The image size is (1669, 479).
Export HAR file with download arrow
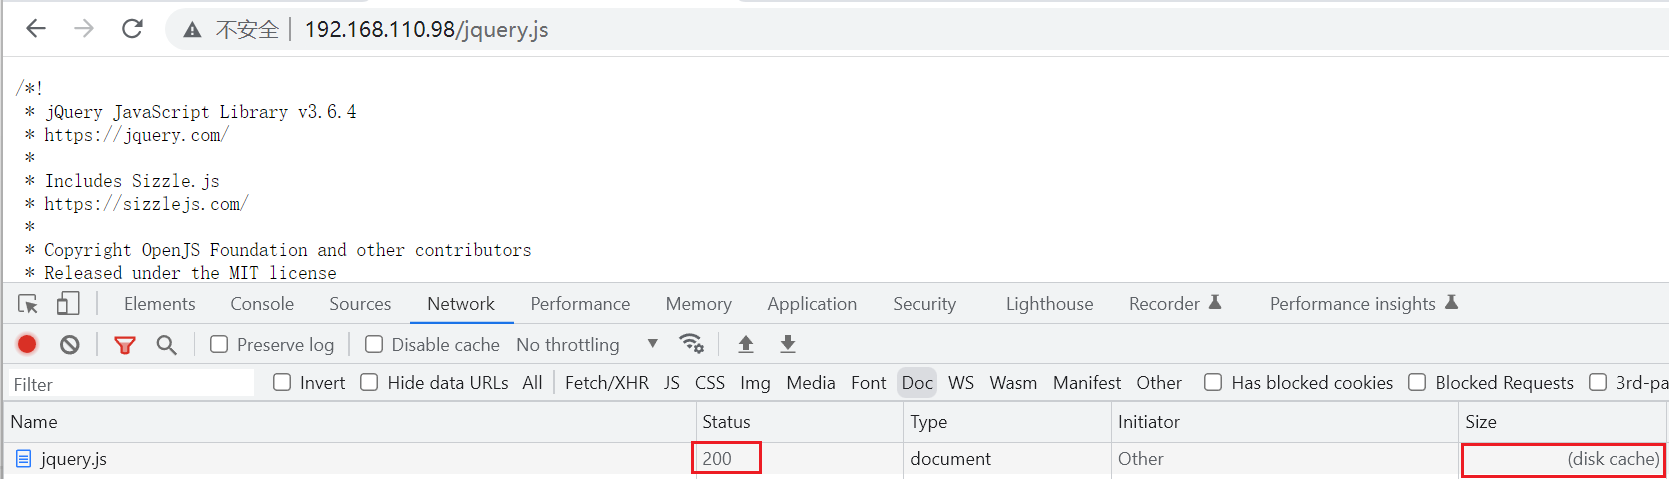[x=788, y=344]
